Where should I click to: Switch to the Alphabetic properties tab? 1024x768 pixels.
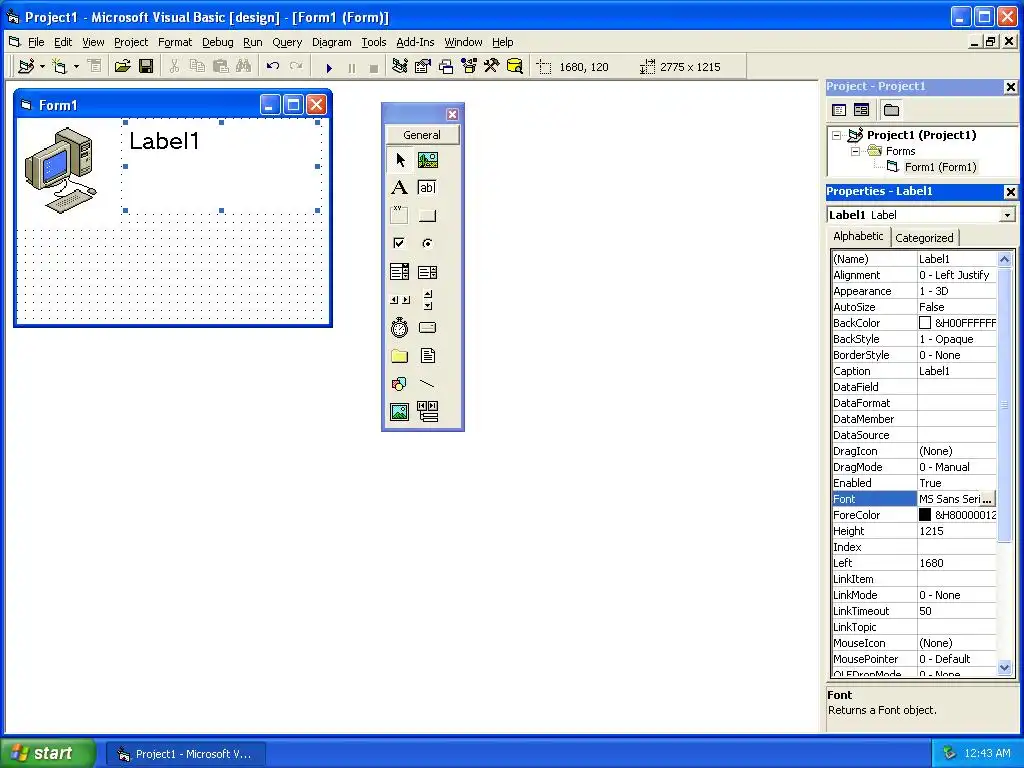coord(858,236)
